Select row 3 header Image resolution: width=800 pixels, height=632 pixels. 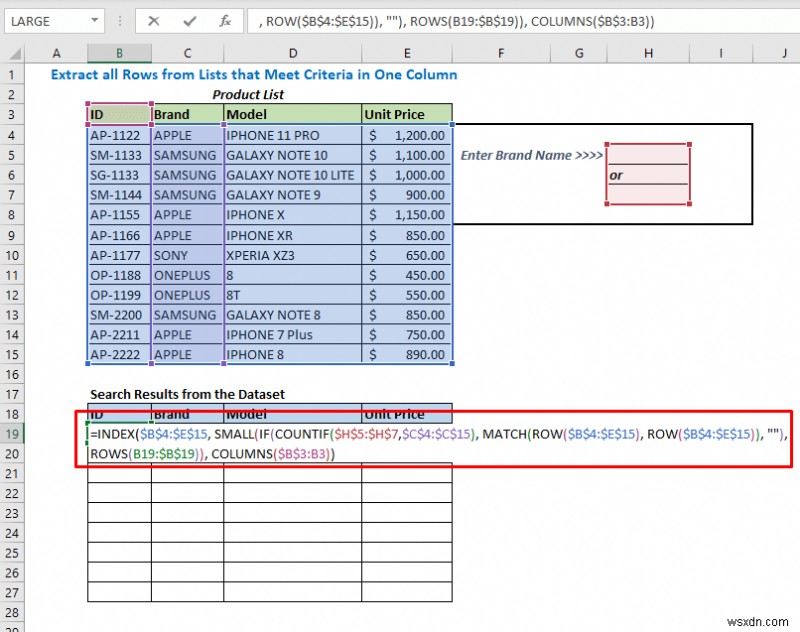tap(12, 114)
